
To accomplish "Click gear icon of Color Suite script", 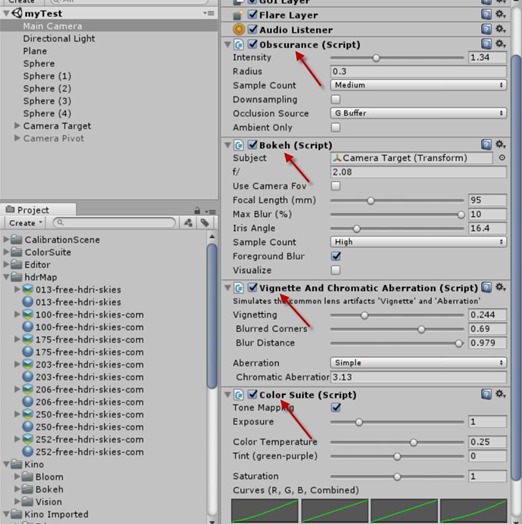I will [x=500, y=394].
